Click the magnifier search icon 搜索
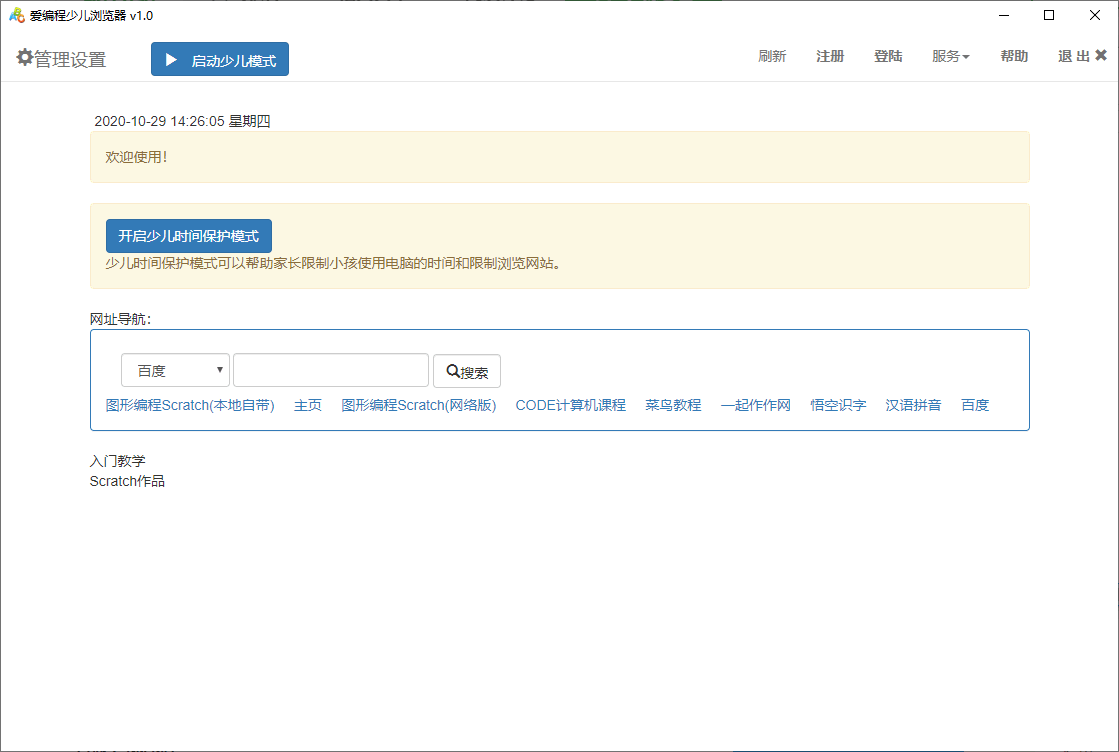The image size is (1119, 752). pos(452,371)
